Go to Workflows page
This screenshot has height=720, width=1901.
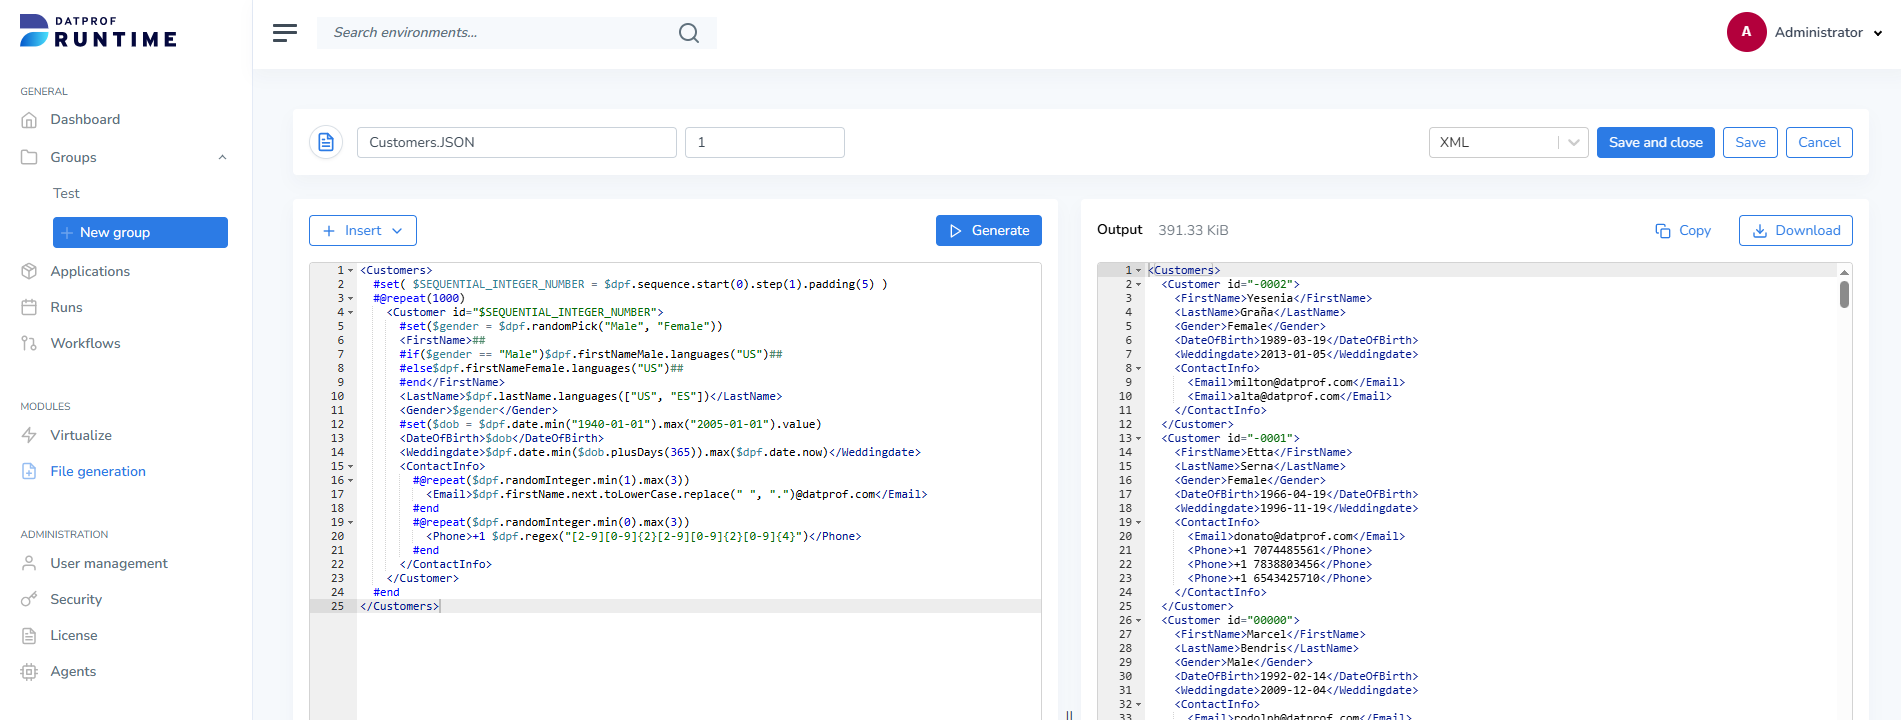[85, 343]
